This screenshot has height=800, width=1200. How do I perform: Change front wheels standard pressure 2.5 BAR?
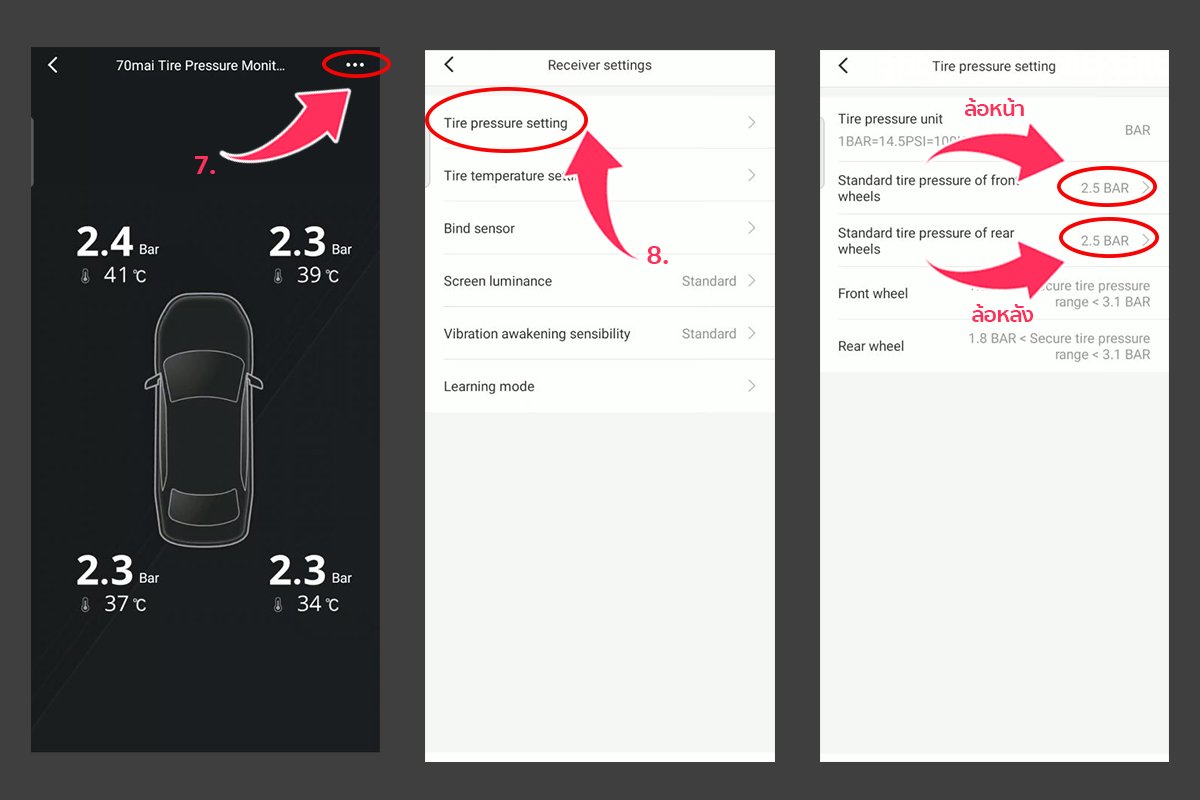(1114, 188)
